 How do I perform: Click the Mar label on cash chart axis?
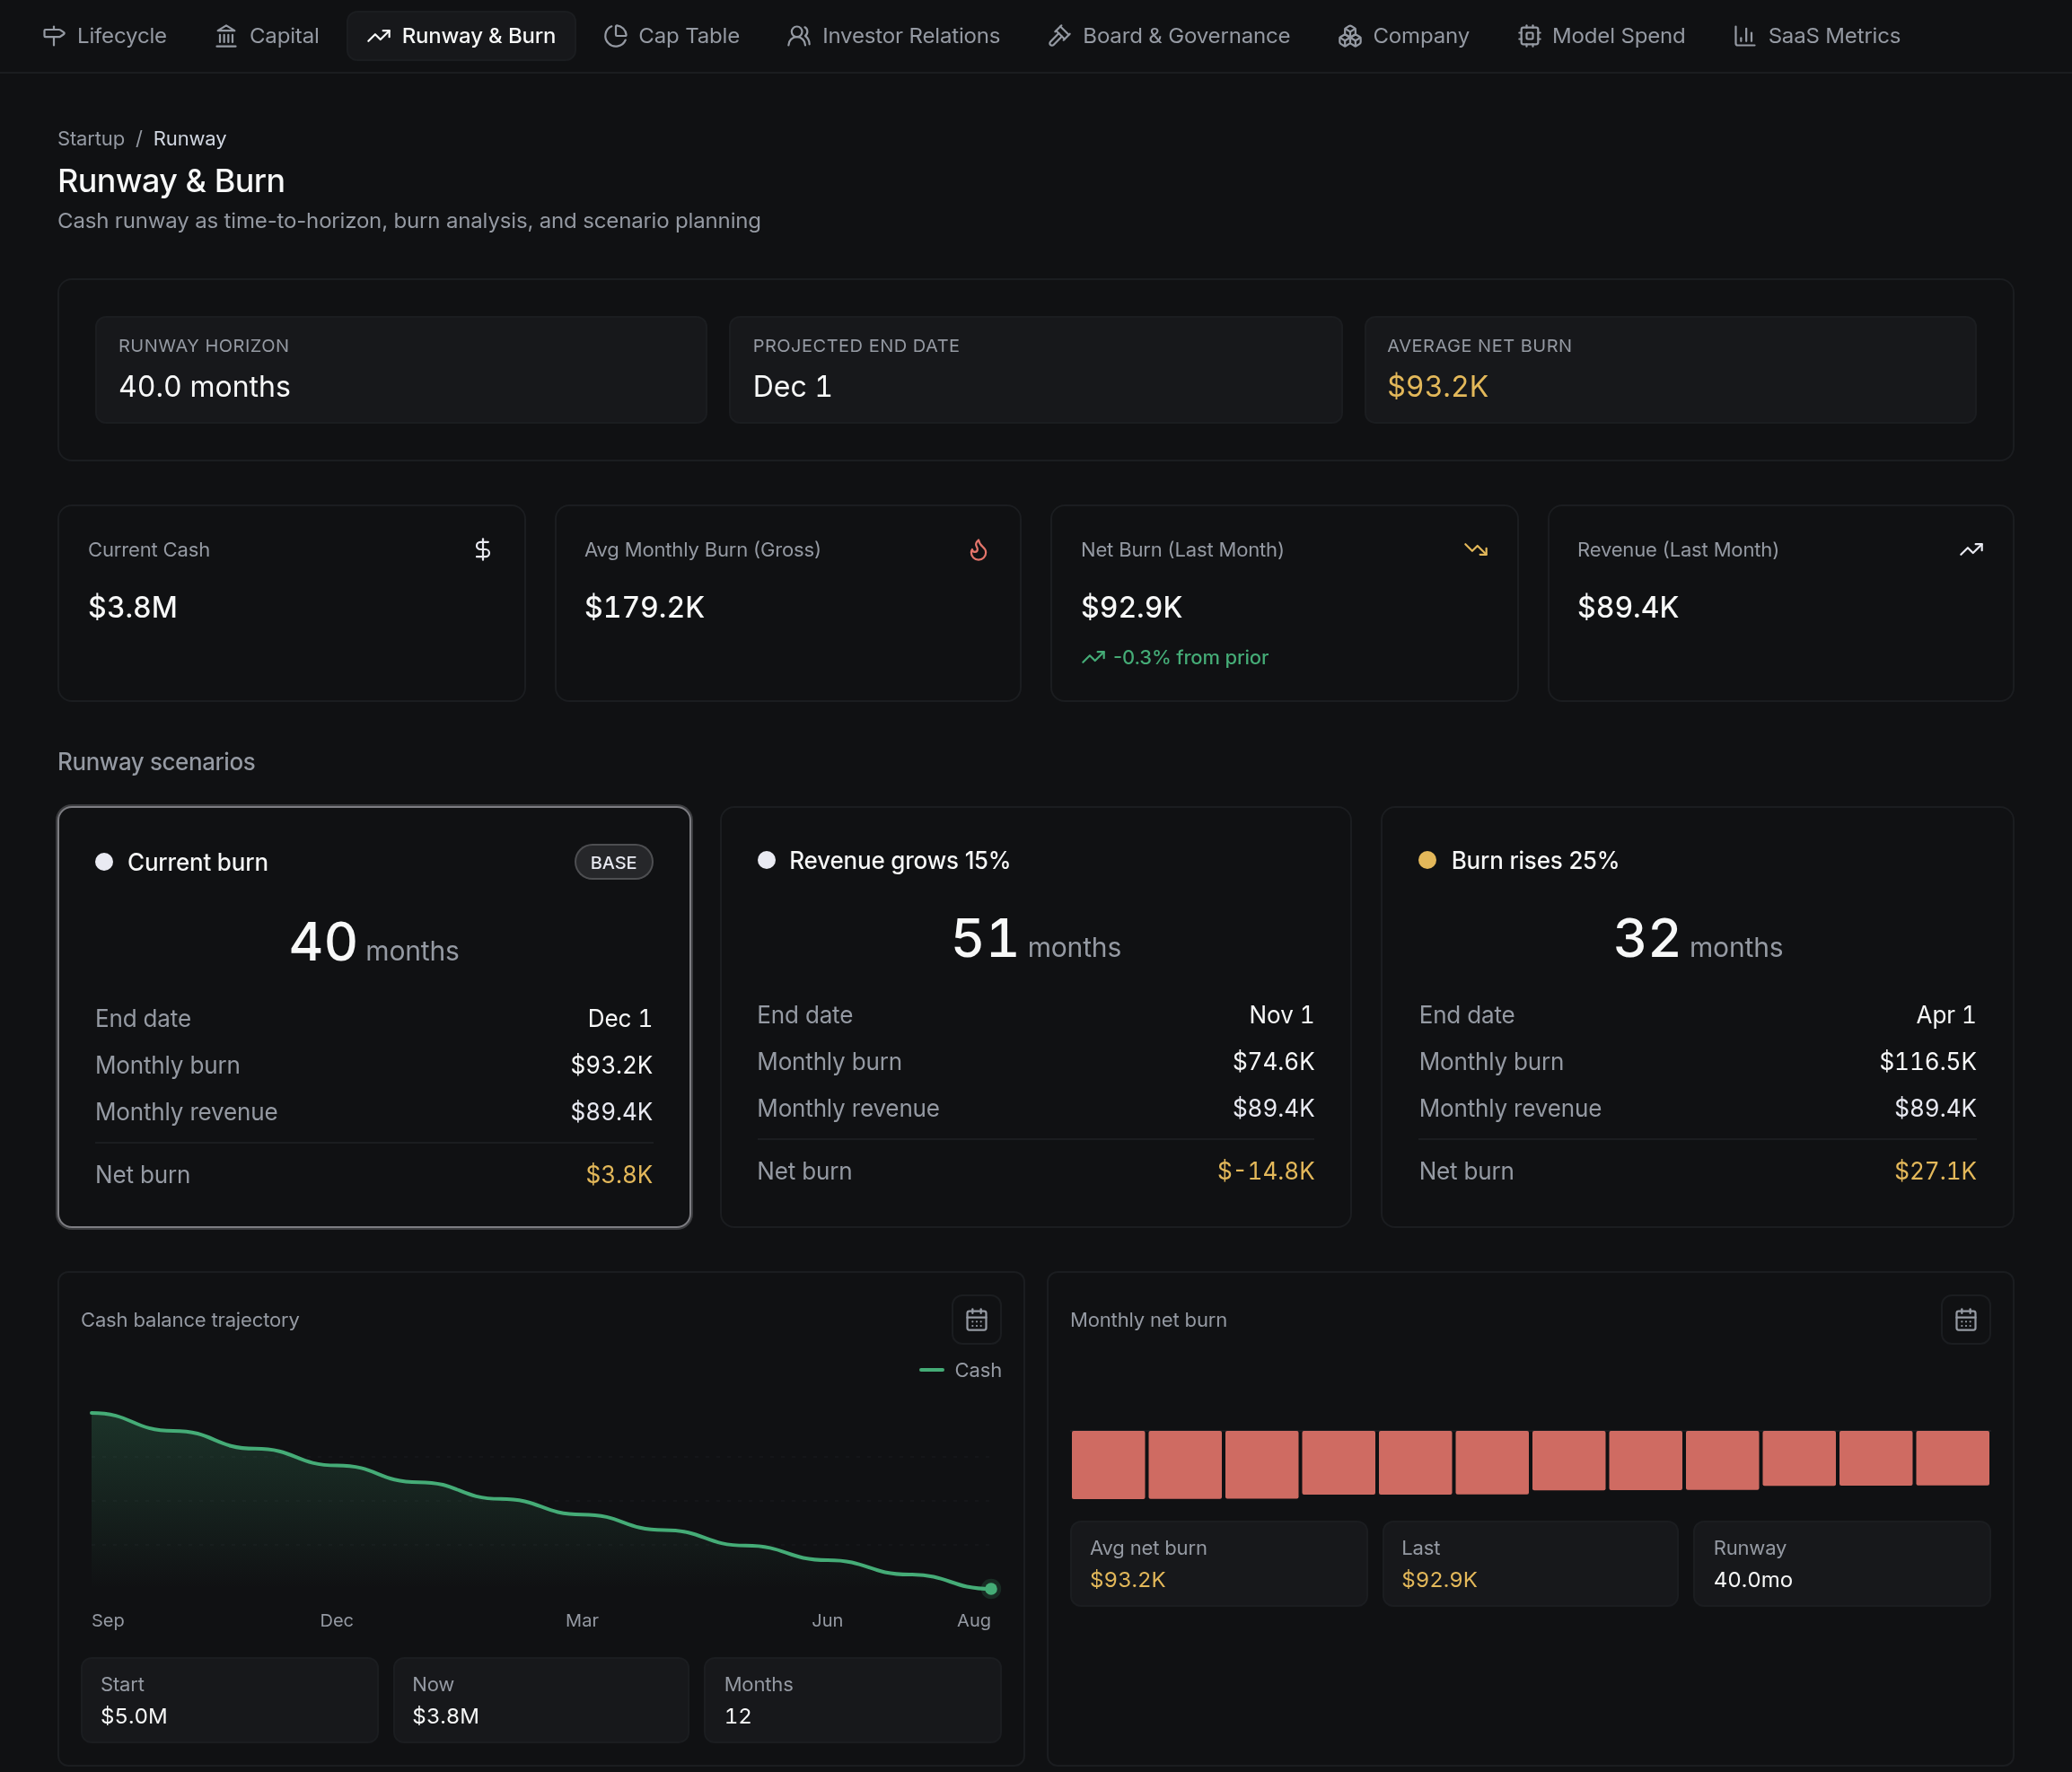tap(582, 1620)
